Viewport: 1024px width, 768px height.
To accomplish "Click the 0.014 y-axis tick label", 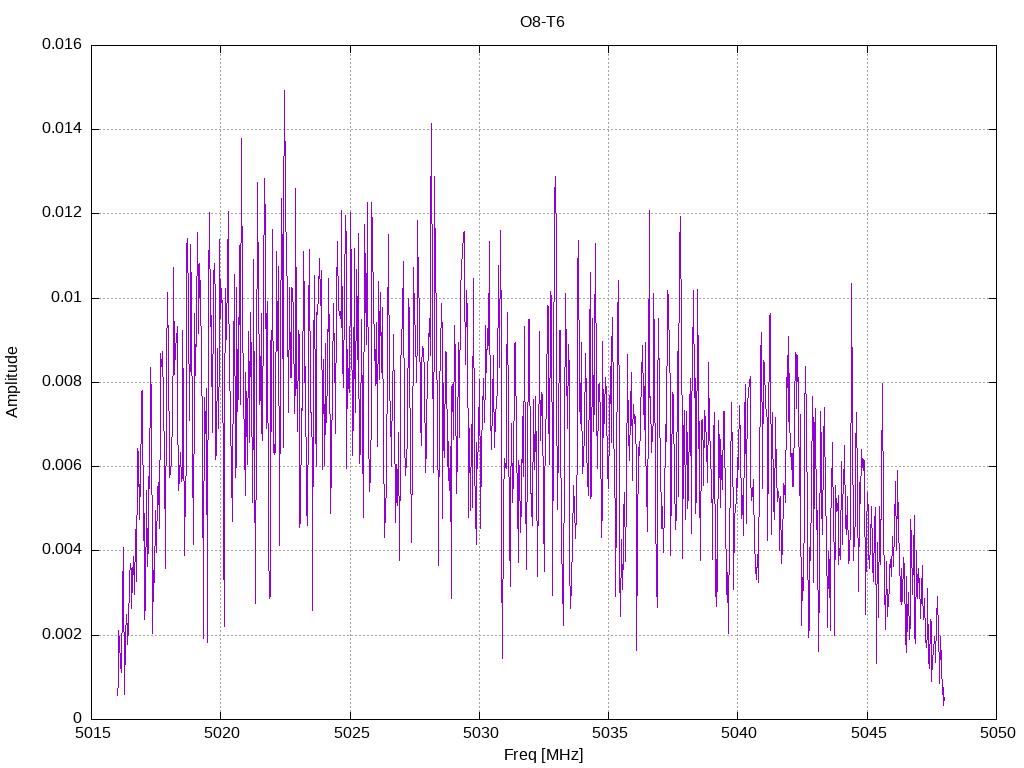I will coord(62,129).
